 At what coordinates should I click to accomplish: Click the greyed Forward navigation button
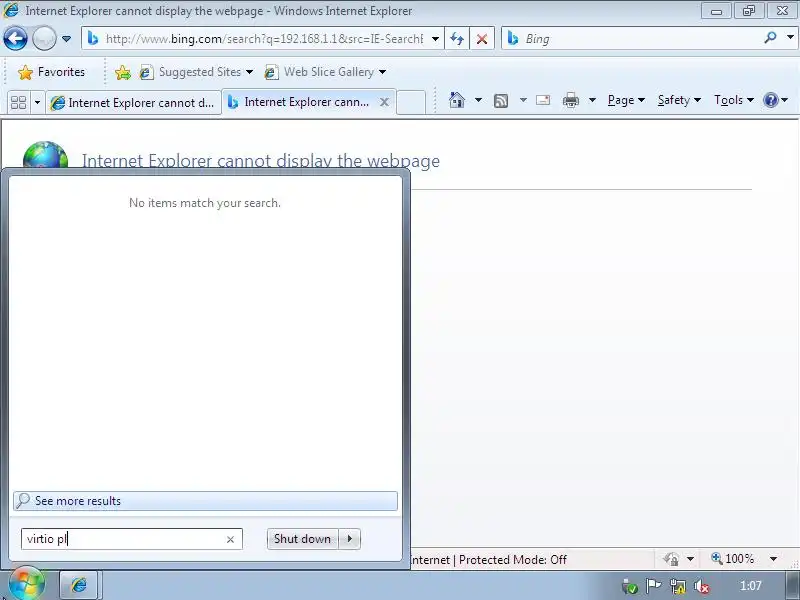(44, 38)
